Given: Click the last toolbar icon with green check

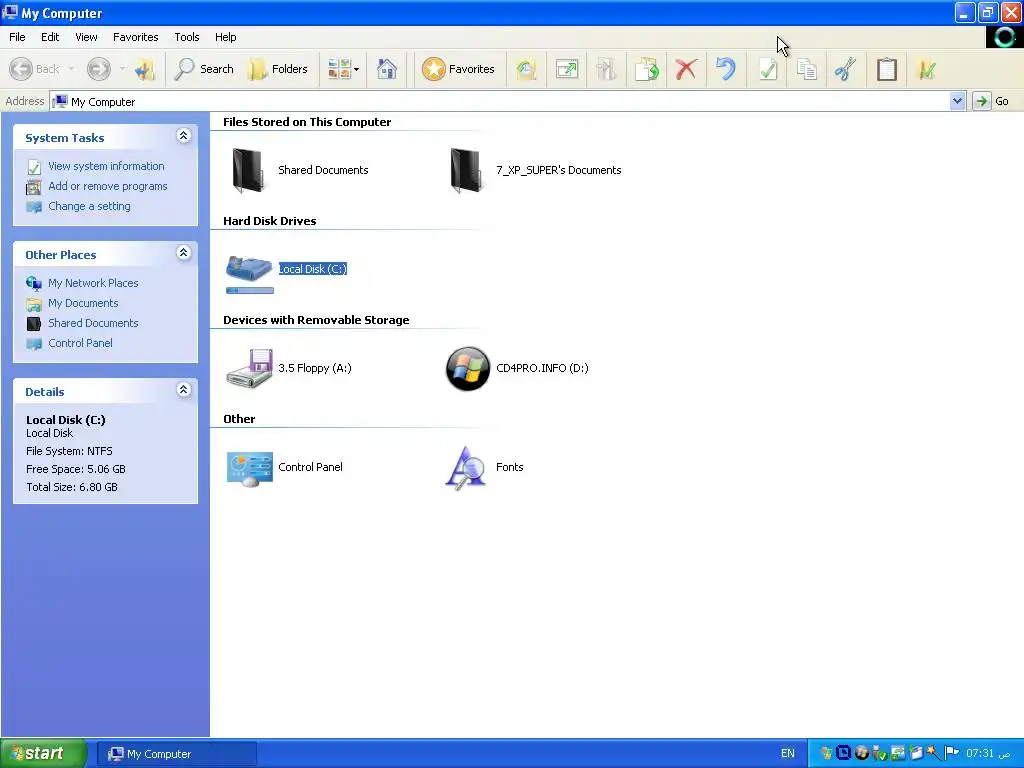Looking at the screenshot, I should click(927, 69).
